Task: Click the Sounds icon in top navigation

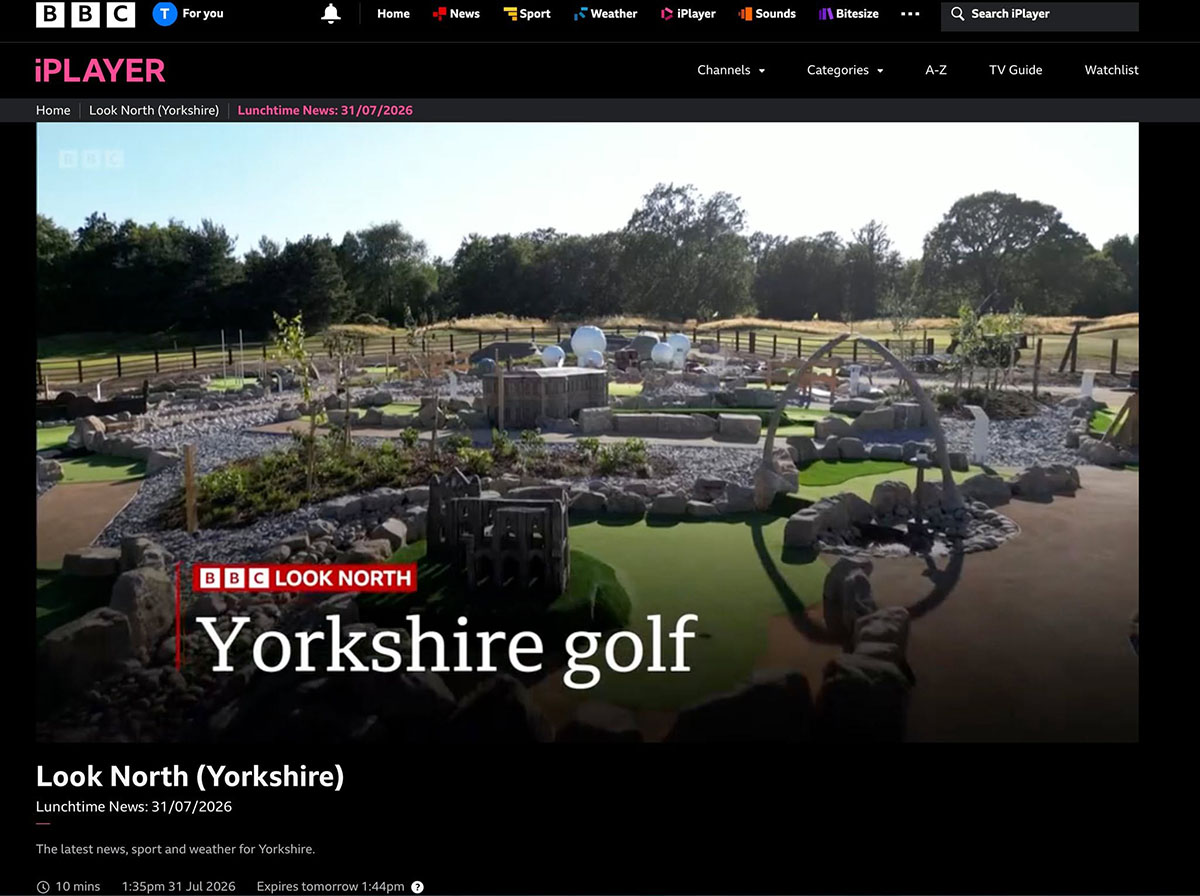Action: (x=745, y=14)
